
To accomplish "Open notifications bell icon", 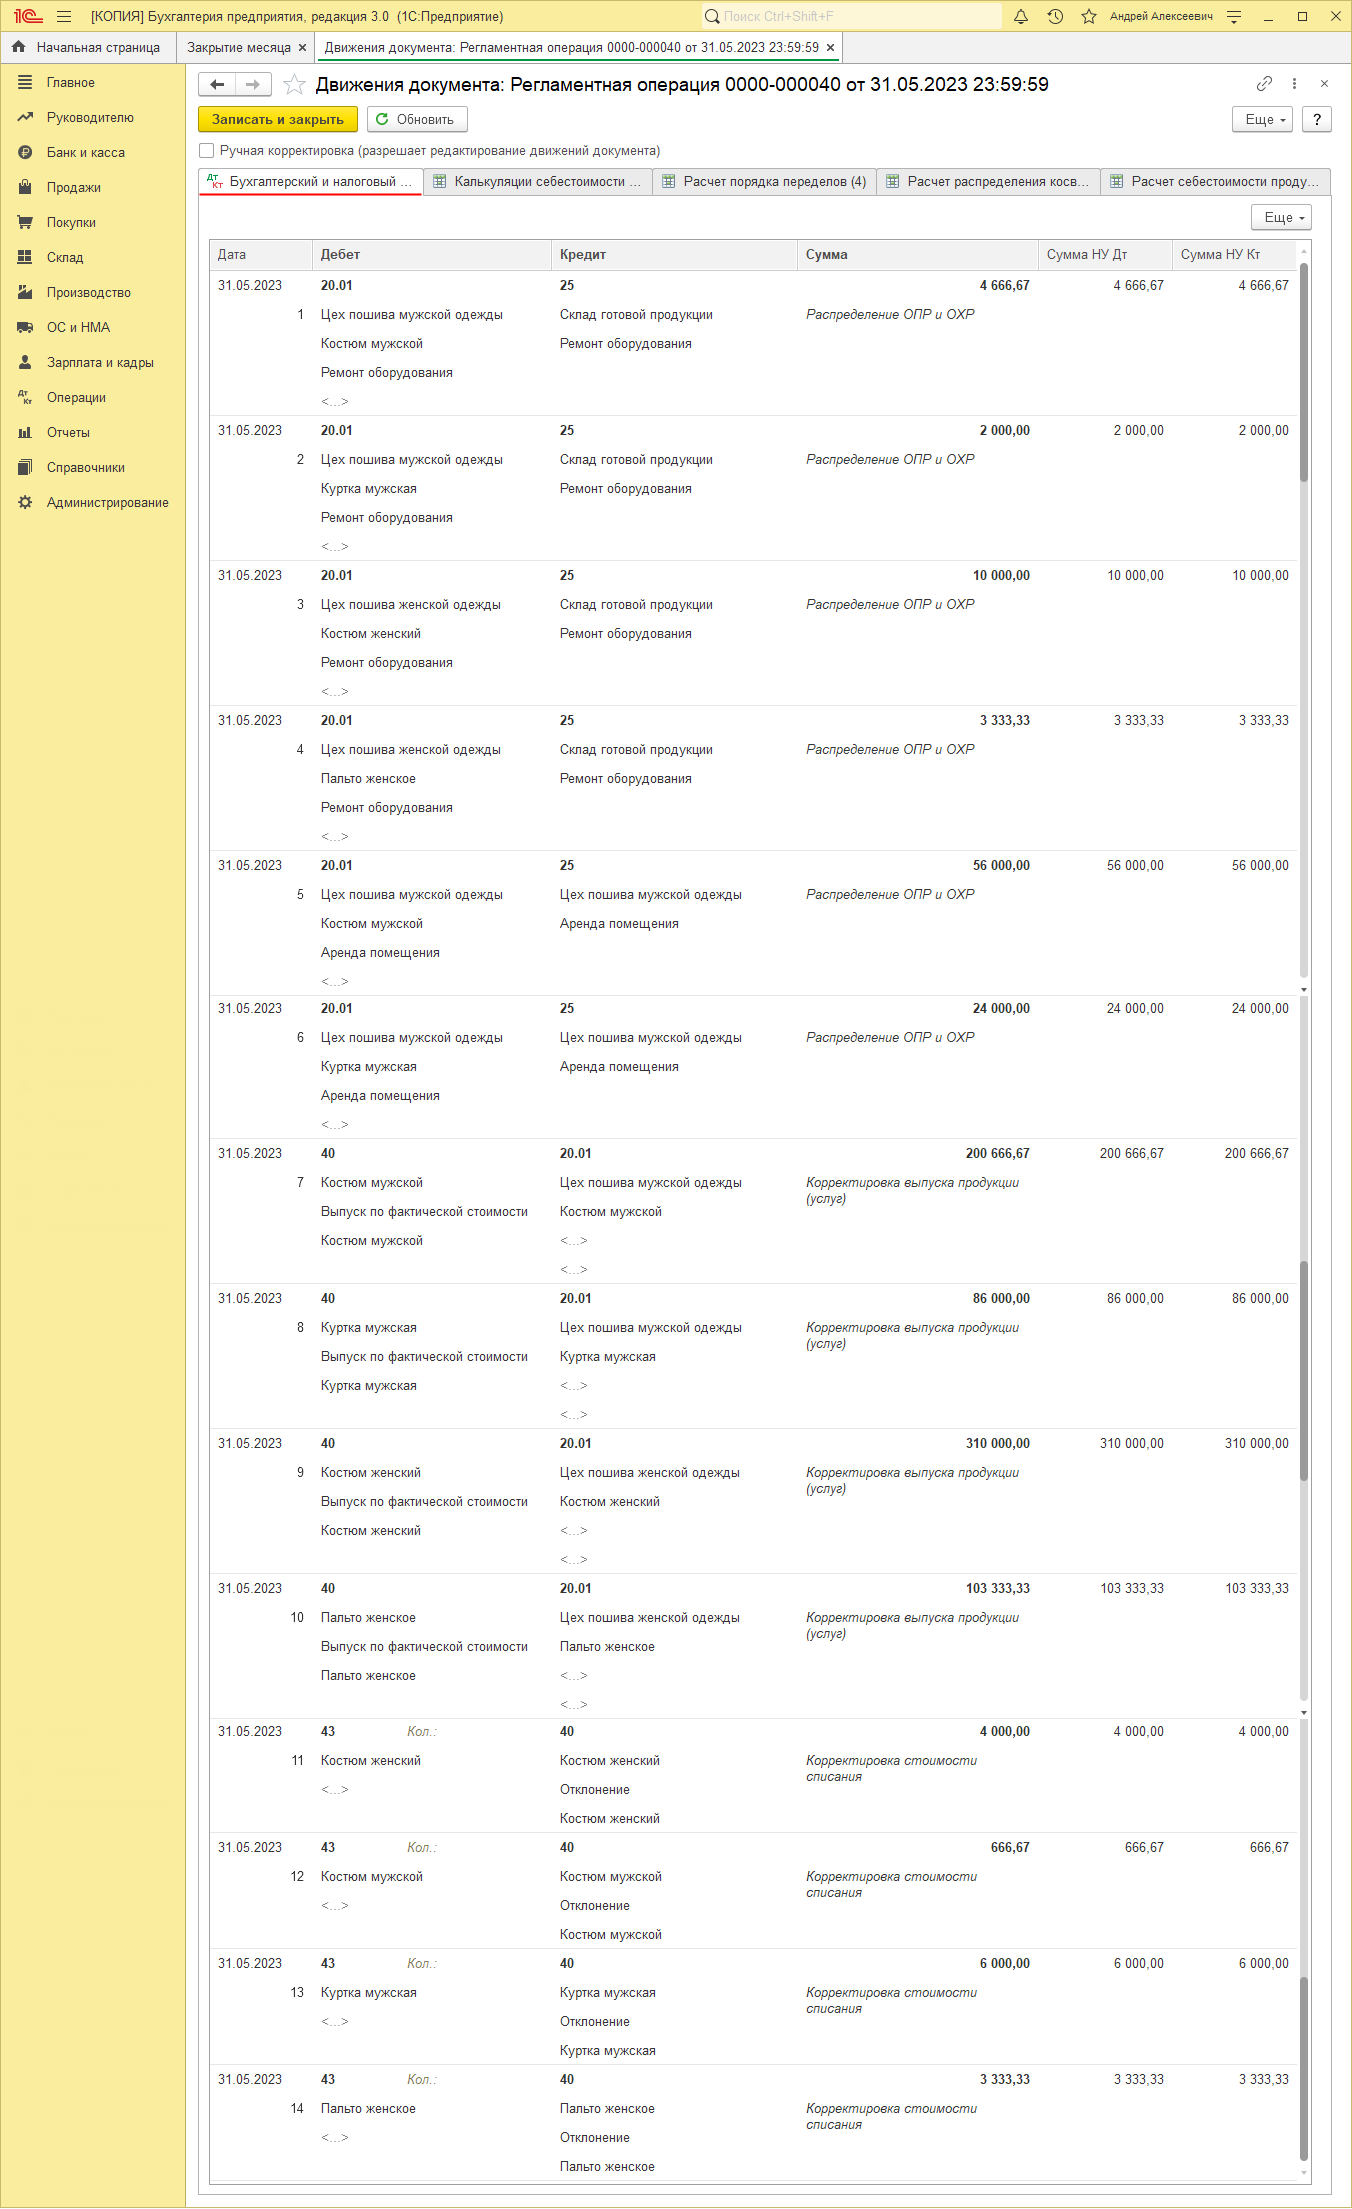I will [1021, 16].
